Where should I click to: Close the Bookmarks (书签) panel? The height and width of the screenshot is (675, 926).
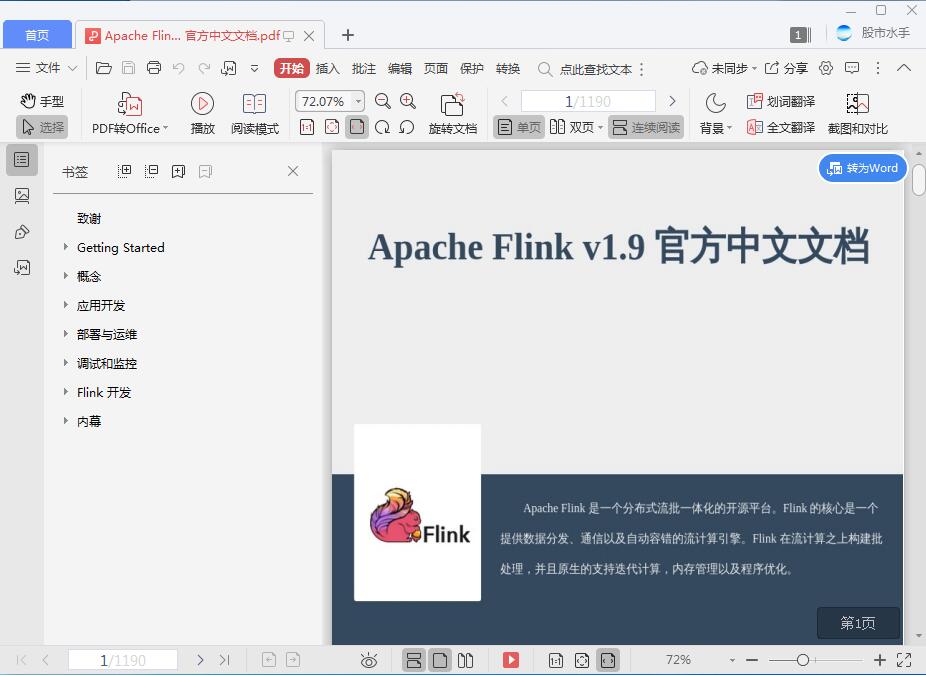[x=293, y=171]
